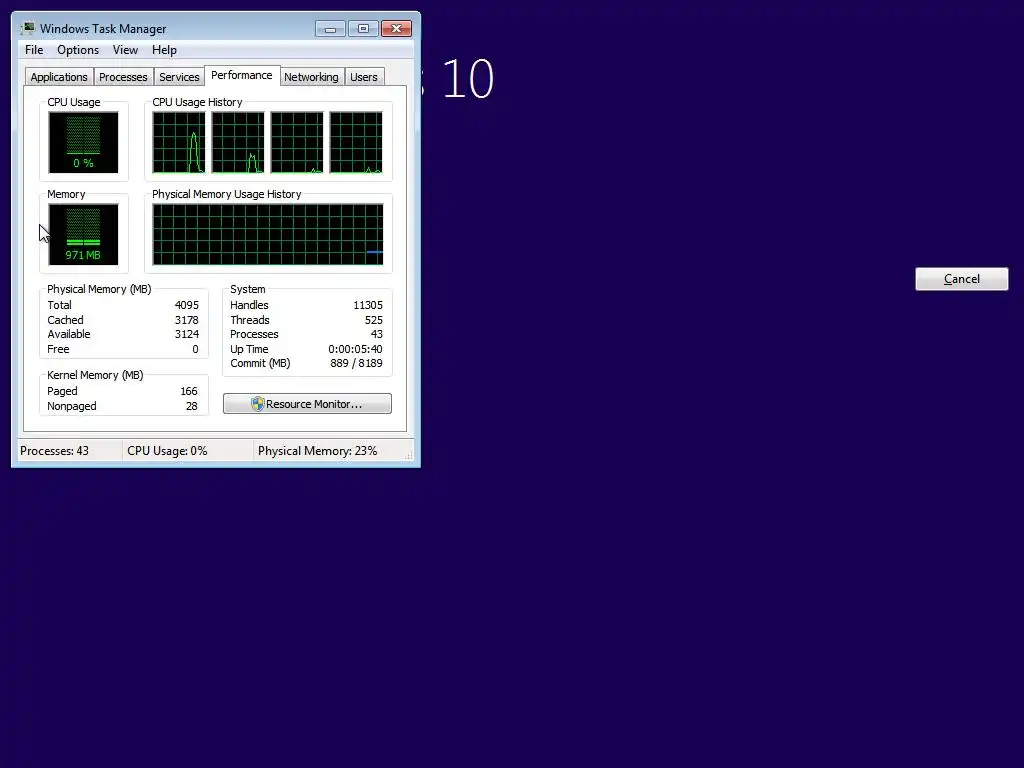Click the Processes value 43 under System
Screen dimensions: 1024x768
point(376,334)
